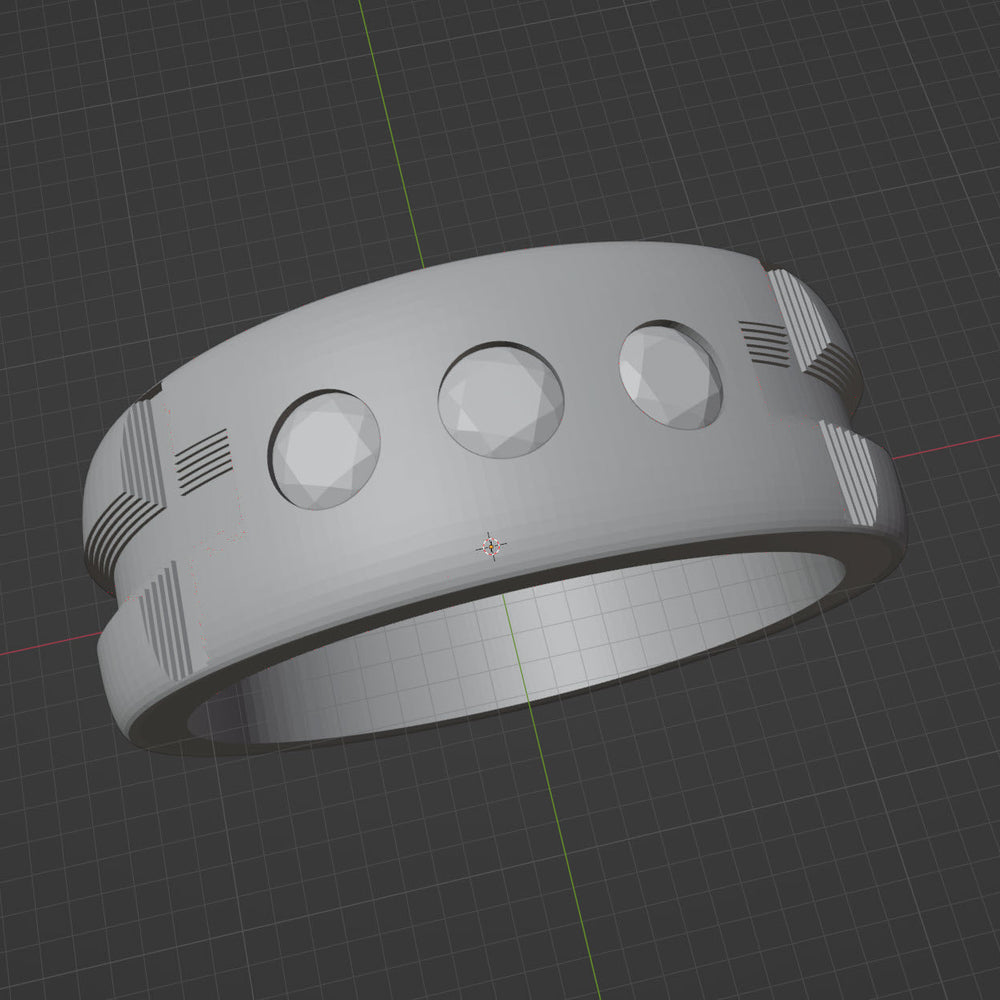Select the right gem on the ring
Viewport: 1000px width, 1000px height.
point(671,375)
